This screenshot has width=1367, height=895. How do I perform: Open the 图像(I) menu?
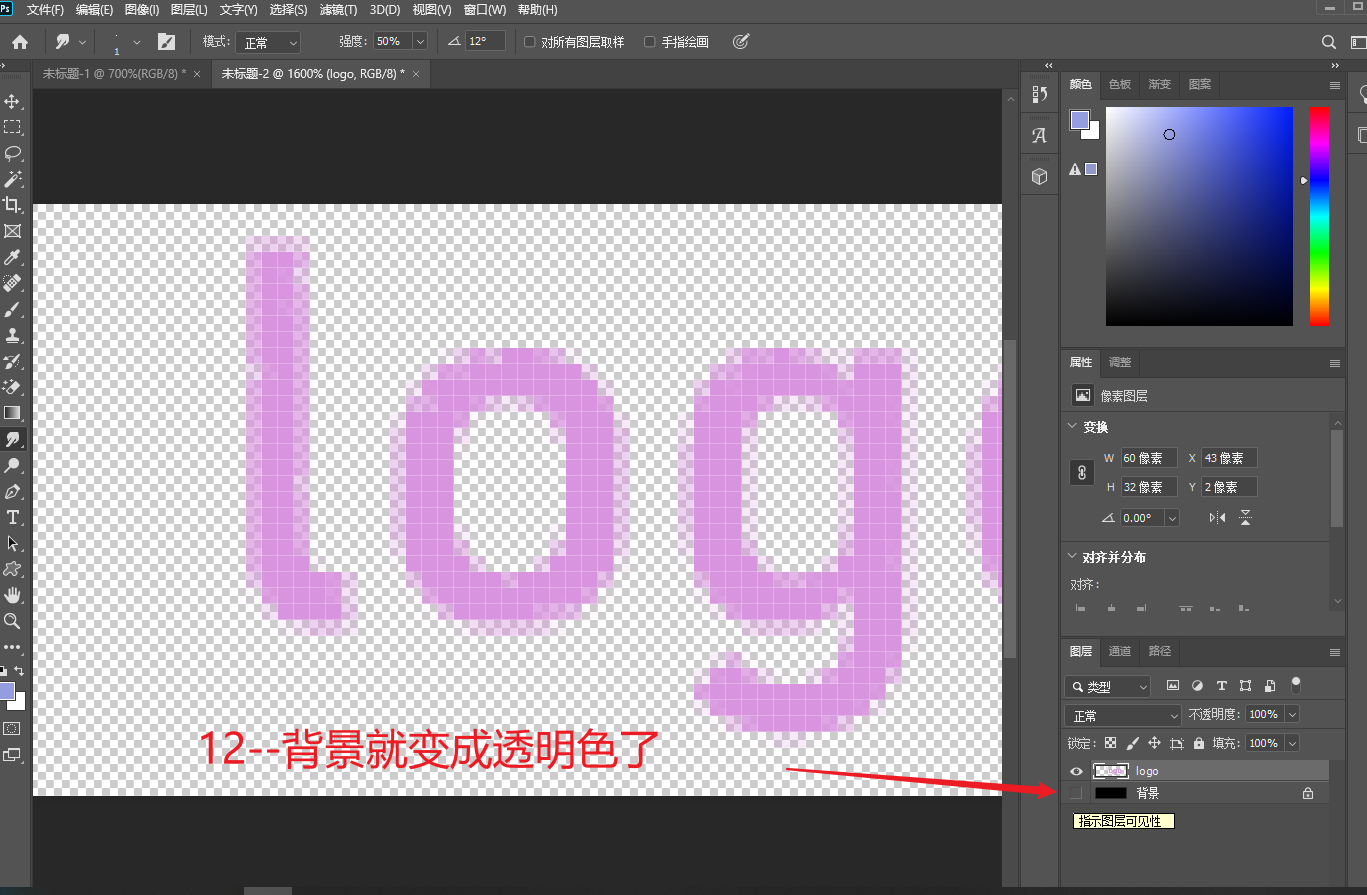(142, 10)
